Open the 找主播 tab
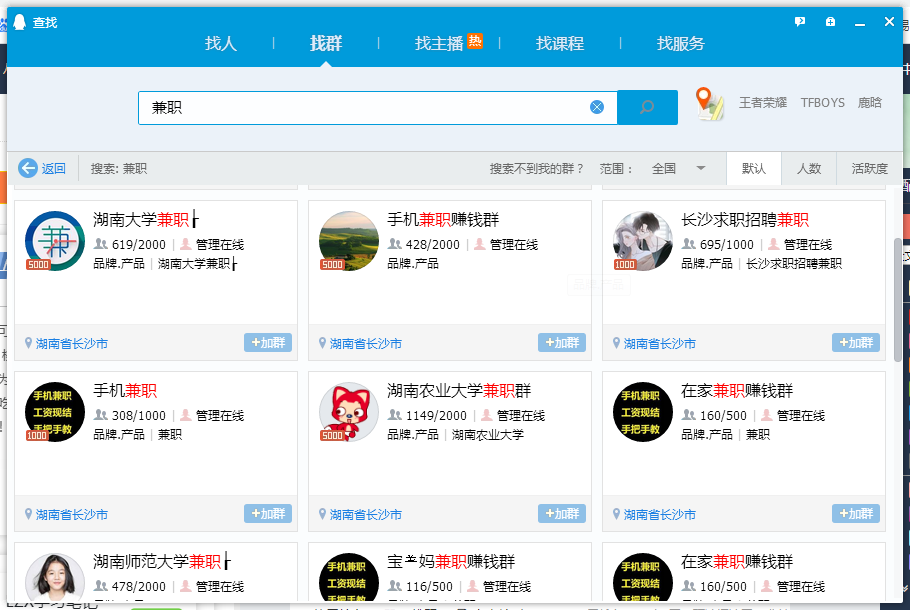 click(440, 43)
